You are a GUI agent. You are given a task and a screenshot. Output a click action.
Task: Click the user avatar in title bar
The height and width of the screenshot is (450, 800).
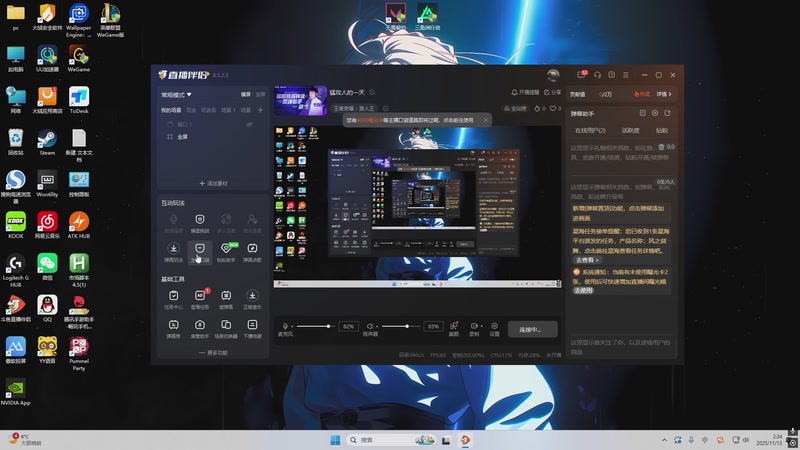(553, 75)
